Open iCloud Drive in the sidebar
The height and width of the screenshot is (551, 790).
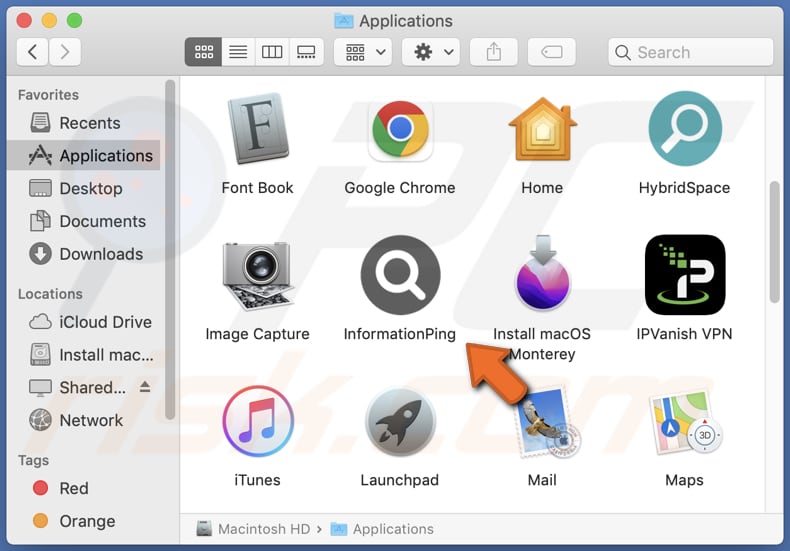tap(83, 322)
